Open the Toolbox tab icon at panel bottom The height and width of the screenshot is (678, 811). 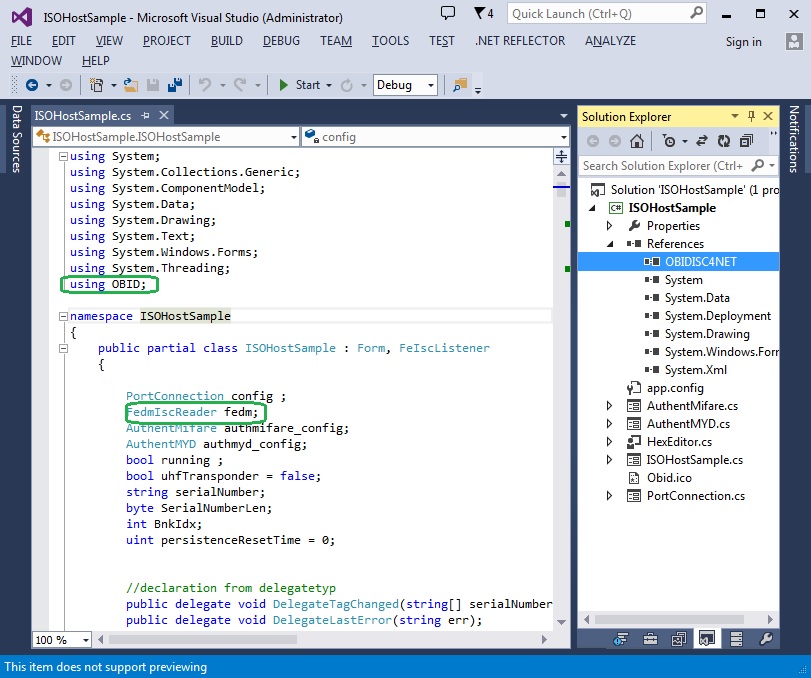tap(649, 639)
